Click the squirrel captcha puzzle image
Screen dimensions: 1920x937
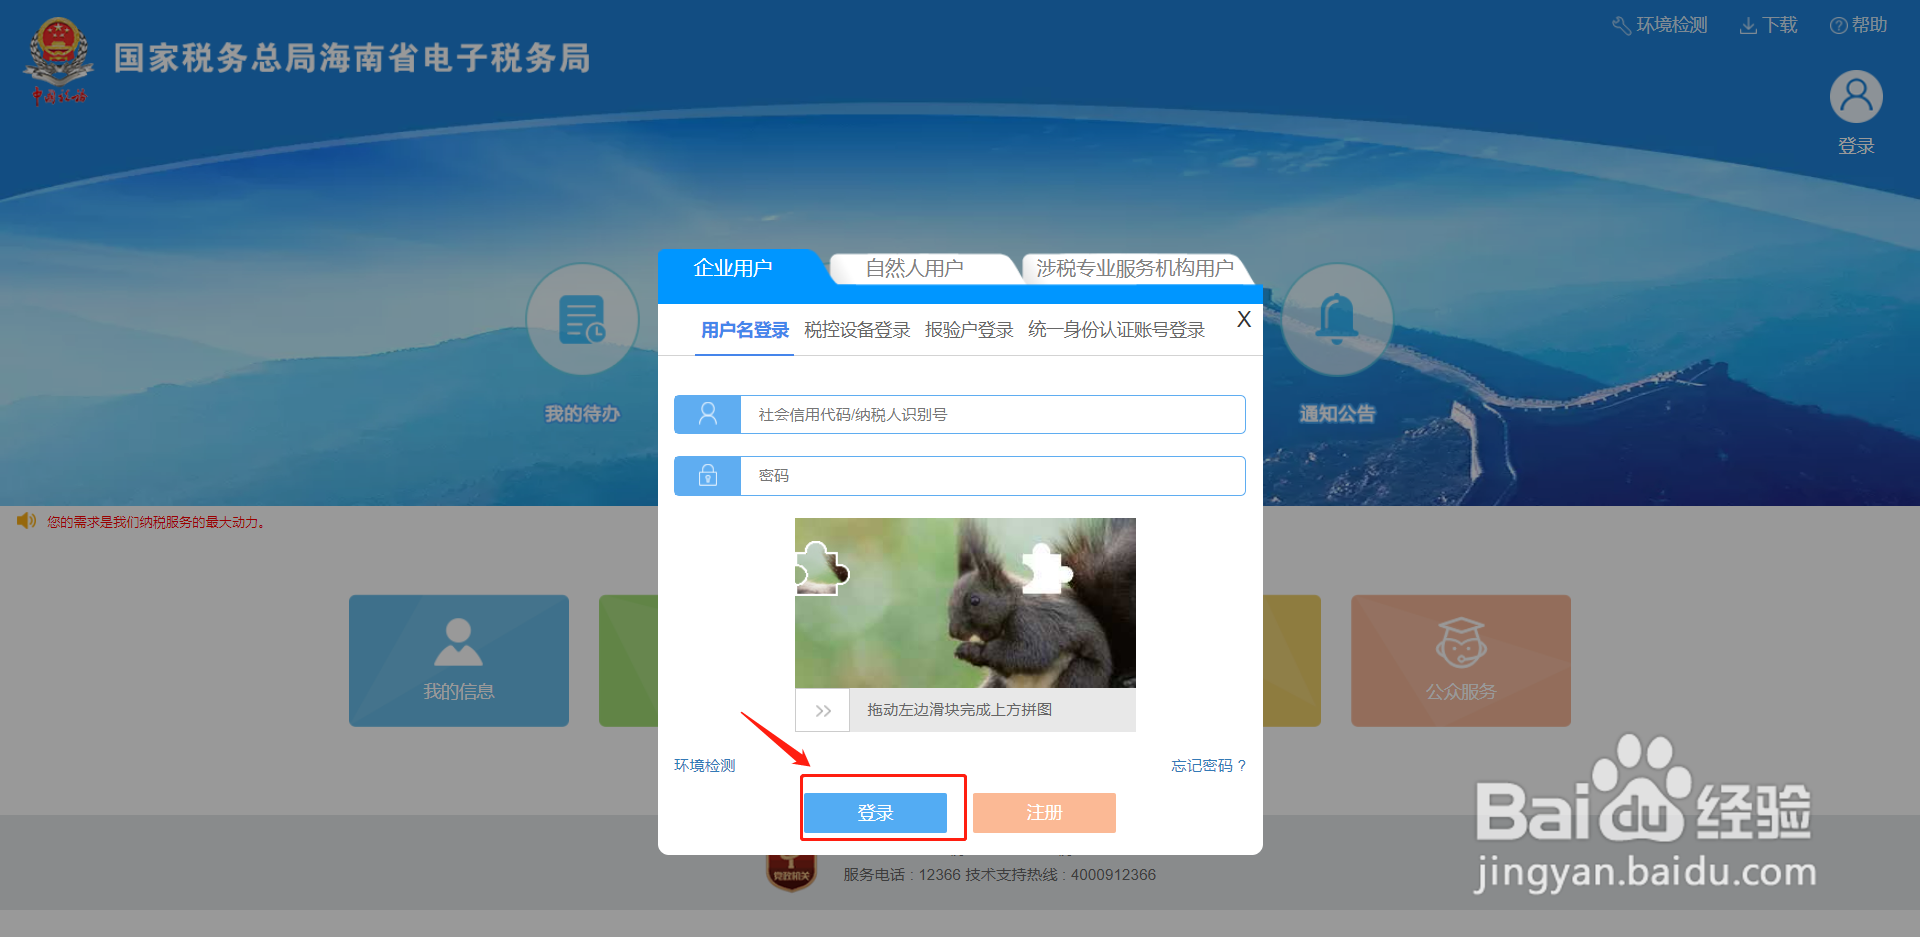point(965,603)
